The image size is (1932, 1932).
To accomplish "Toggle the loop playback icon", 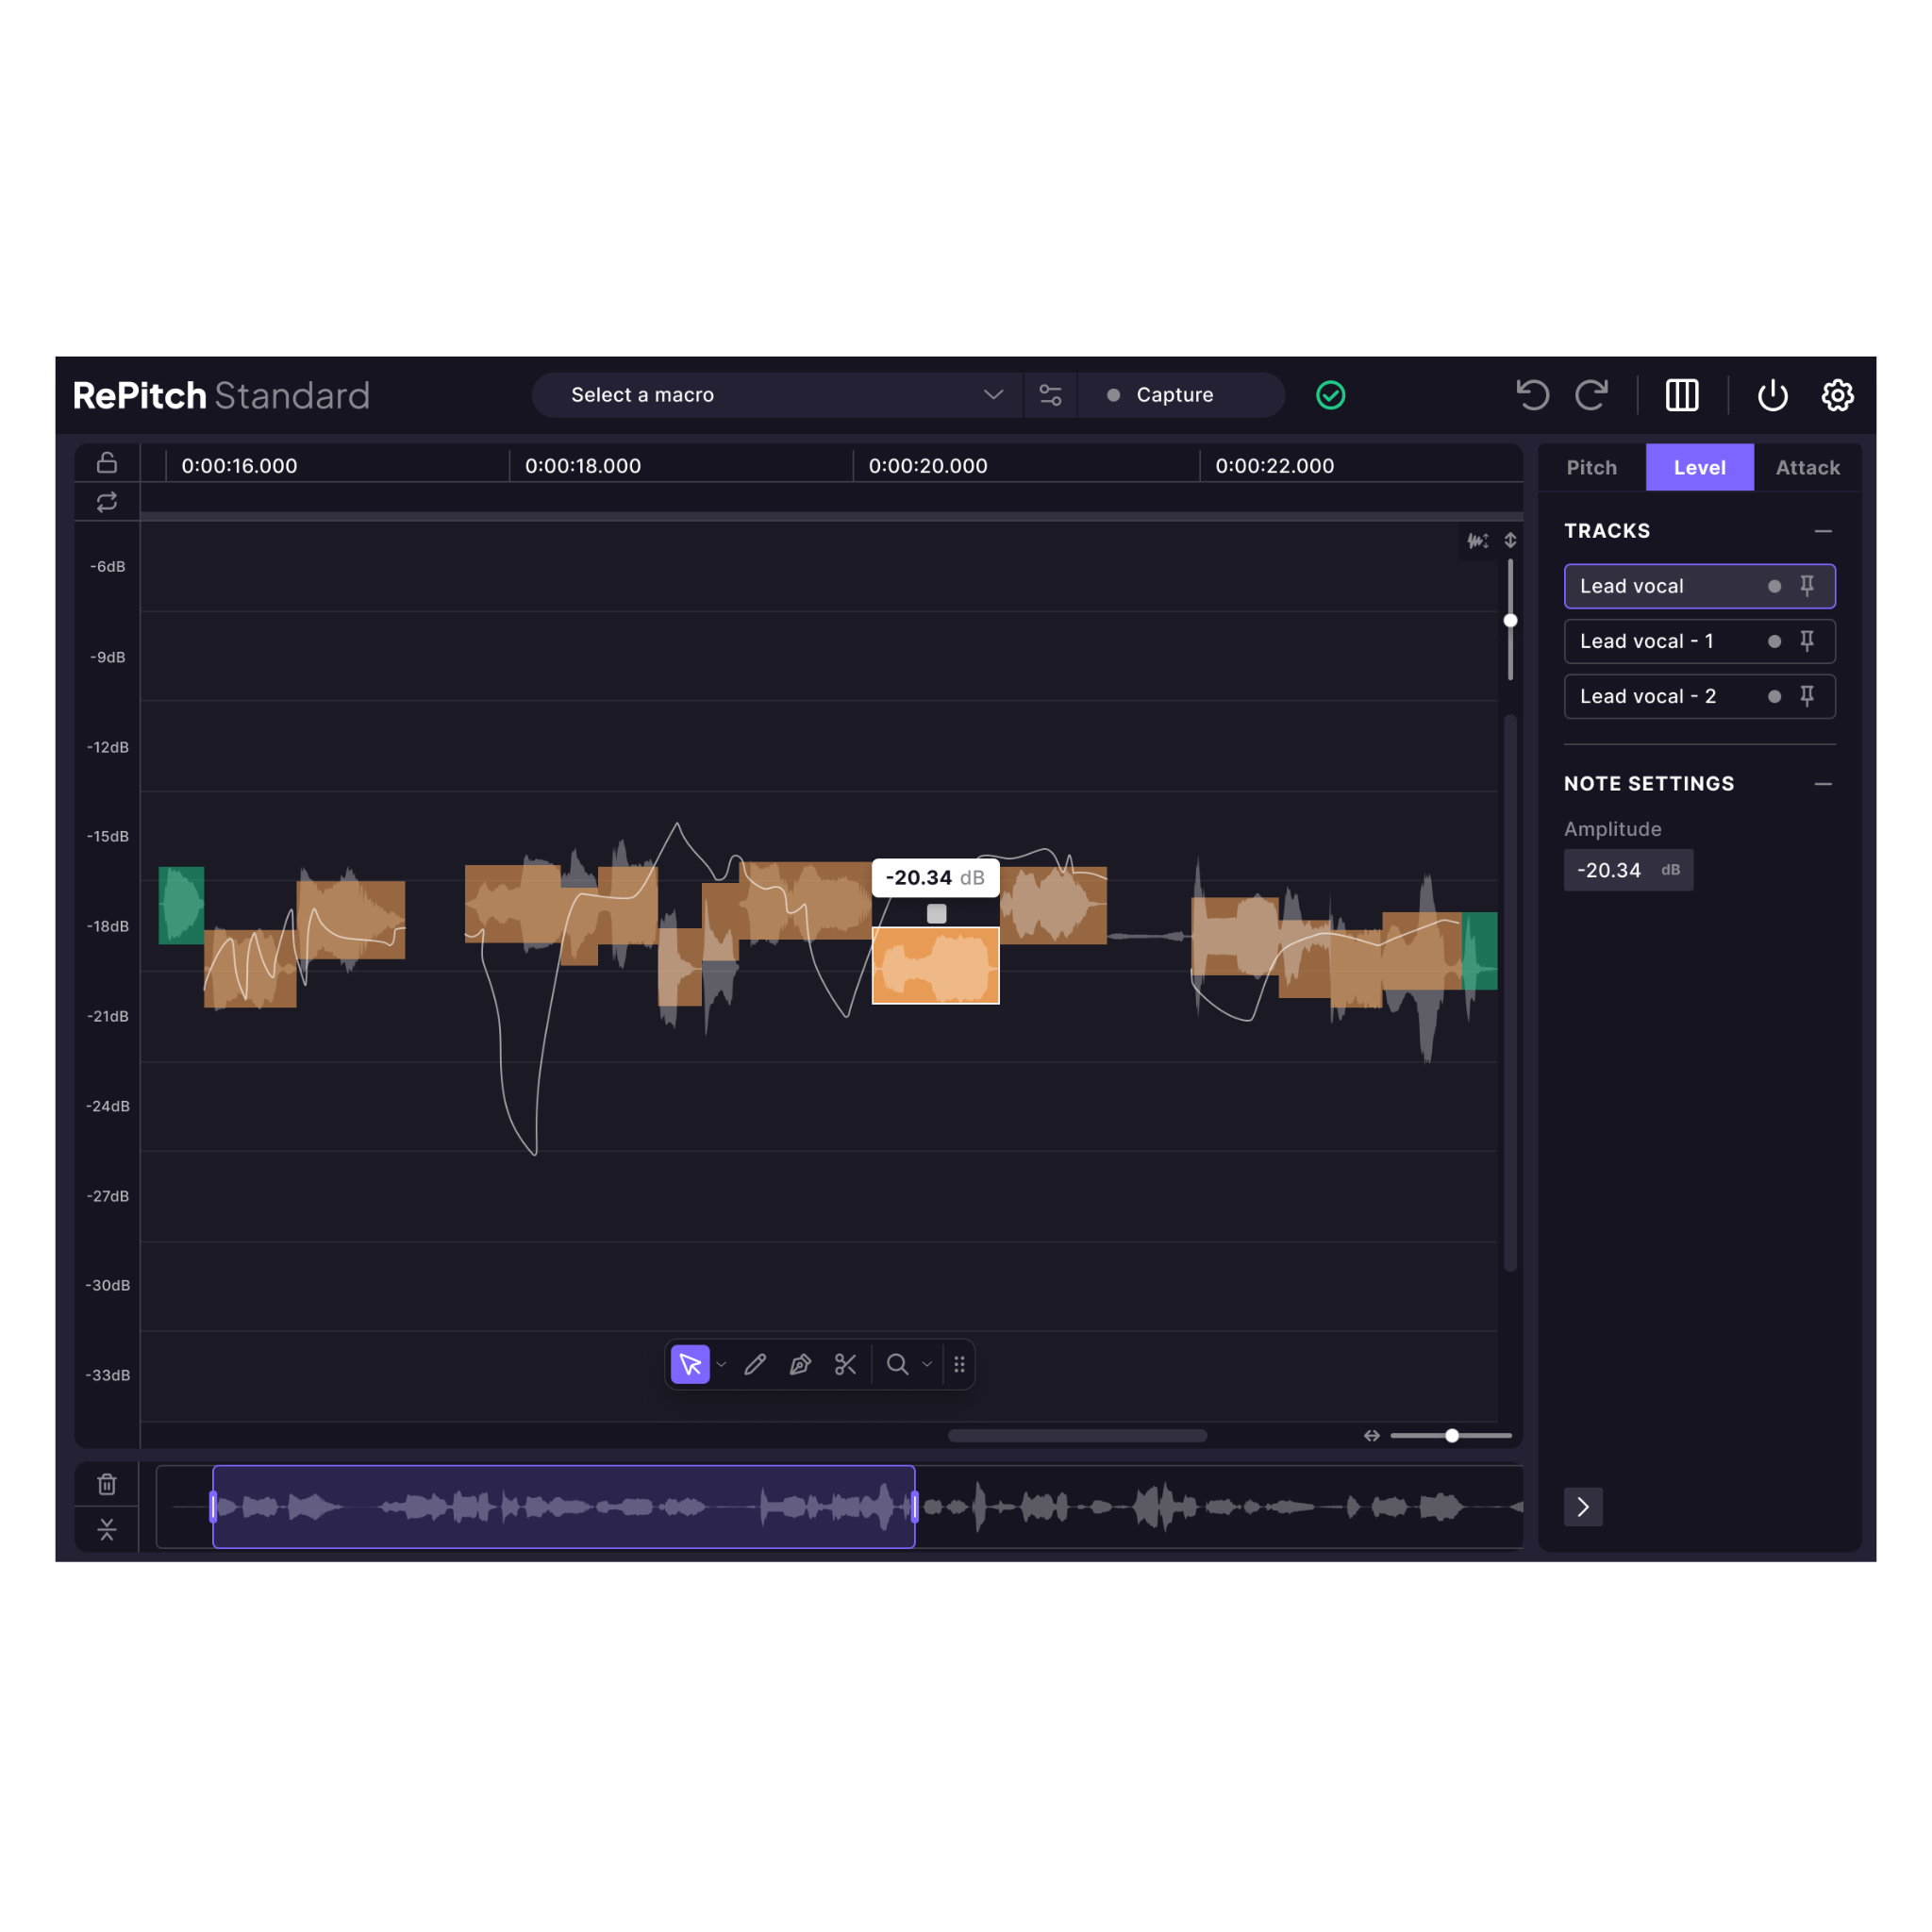I will coord(107,502).
